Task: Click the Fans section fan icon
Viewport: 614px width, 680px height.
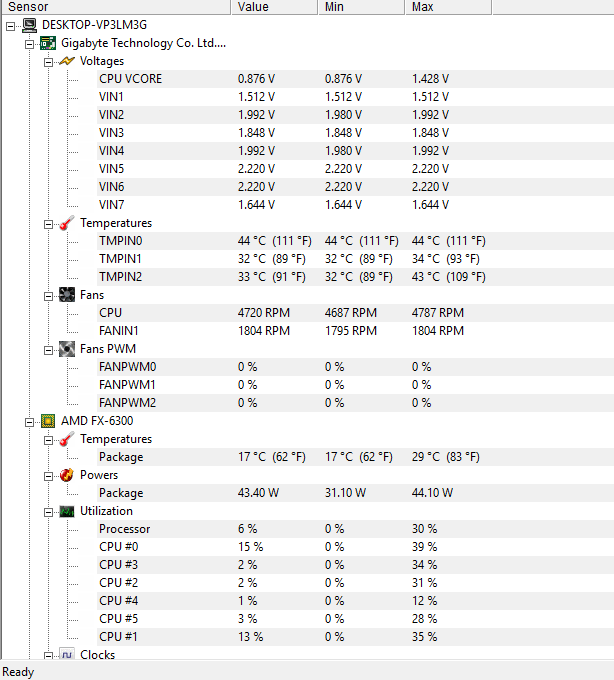Action: tap(67, 295)
